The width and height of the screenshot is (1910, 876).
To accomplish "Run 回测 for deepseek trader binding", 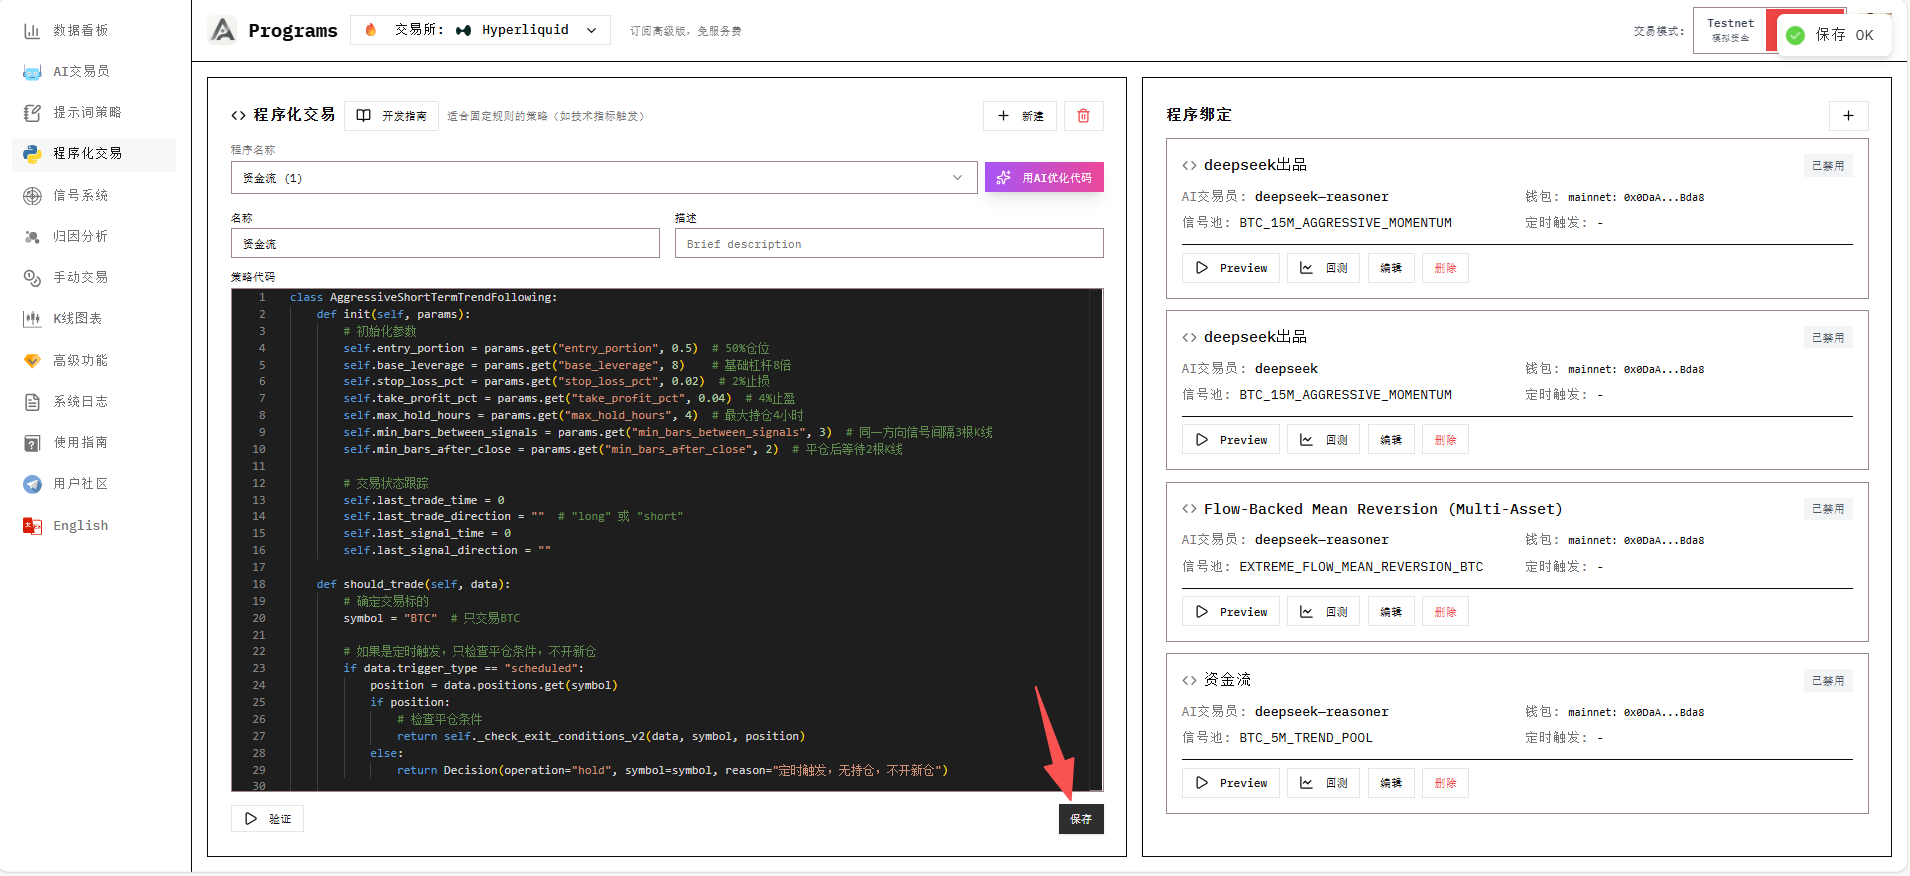I will pos(1323,440).
